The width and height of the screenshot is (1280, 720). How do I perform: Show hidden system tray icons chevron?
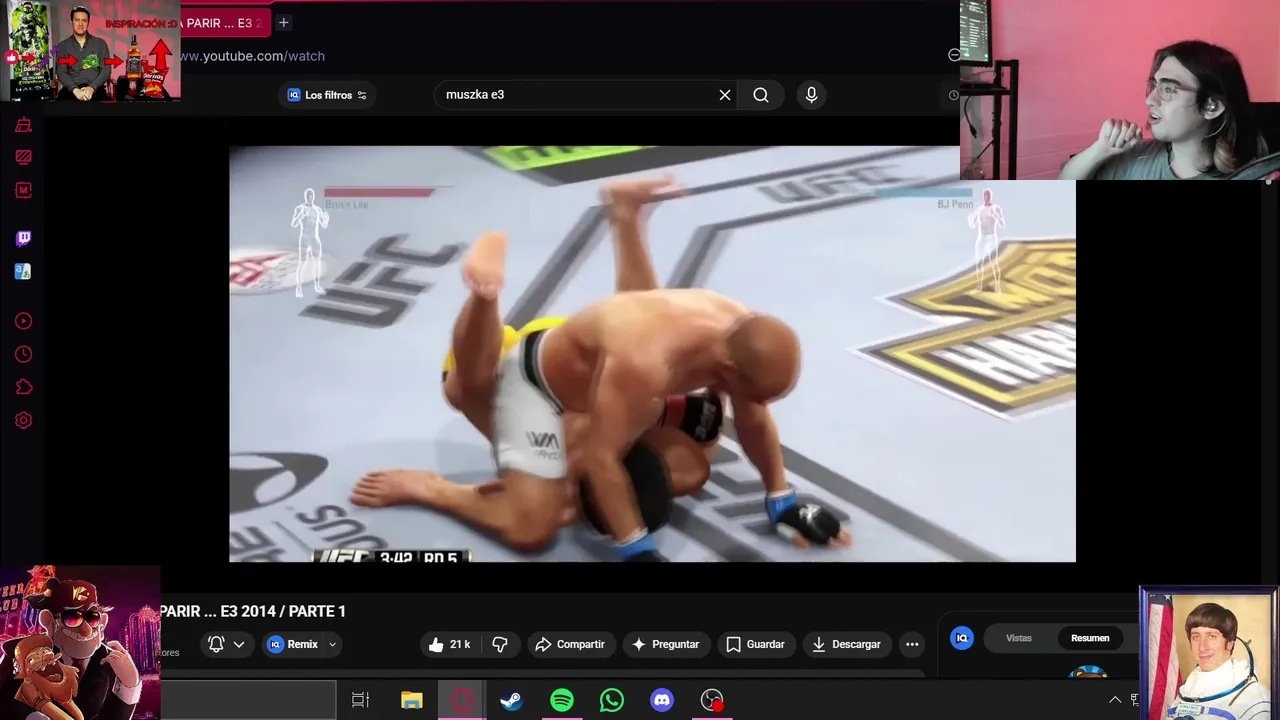pos(1115,700)
